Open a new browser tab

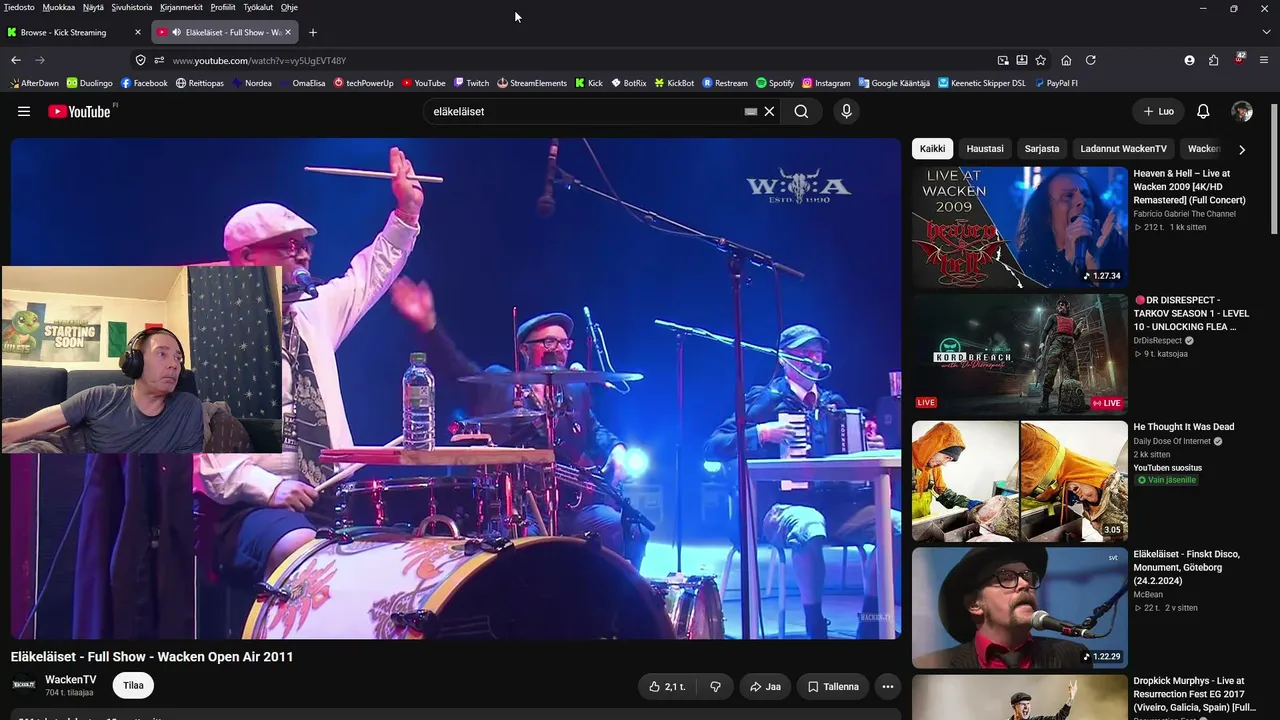click(313, 32)
